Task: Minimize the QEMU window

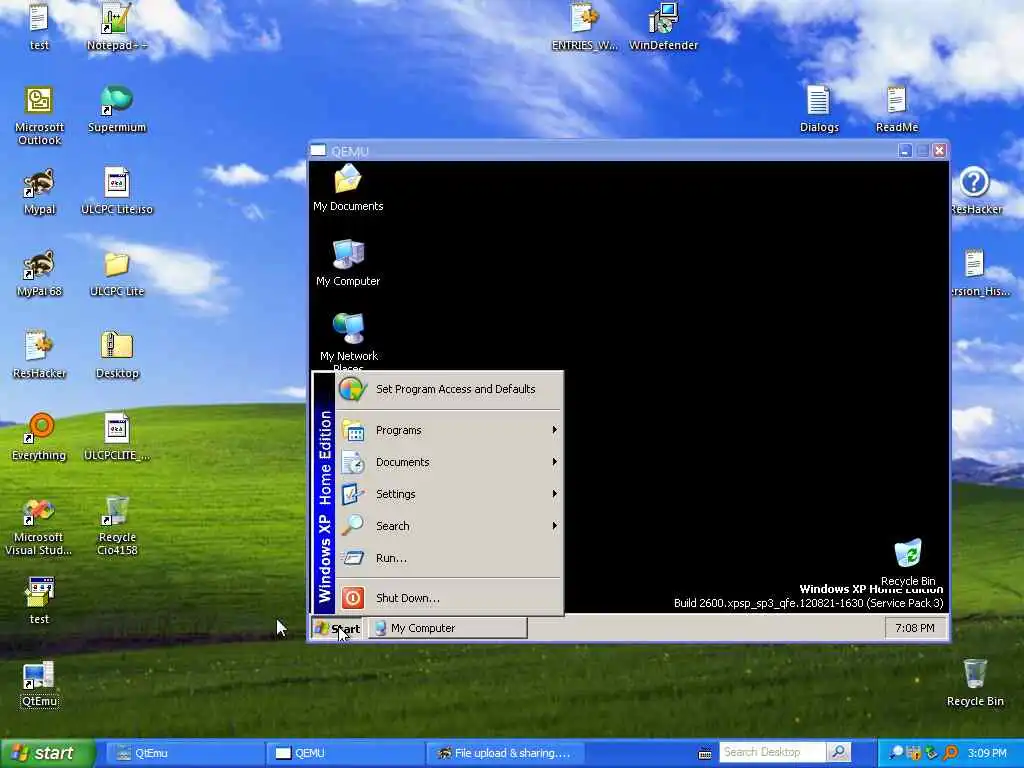Action: pyautogui.click(x=904, y=151)
